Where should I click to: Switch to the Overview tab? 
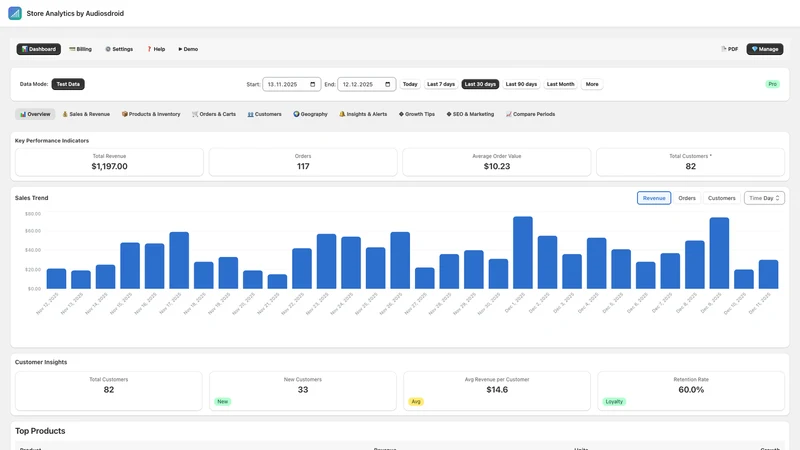(35, 114)
